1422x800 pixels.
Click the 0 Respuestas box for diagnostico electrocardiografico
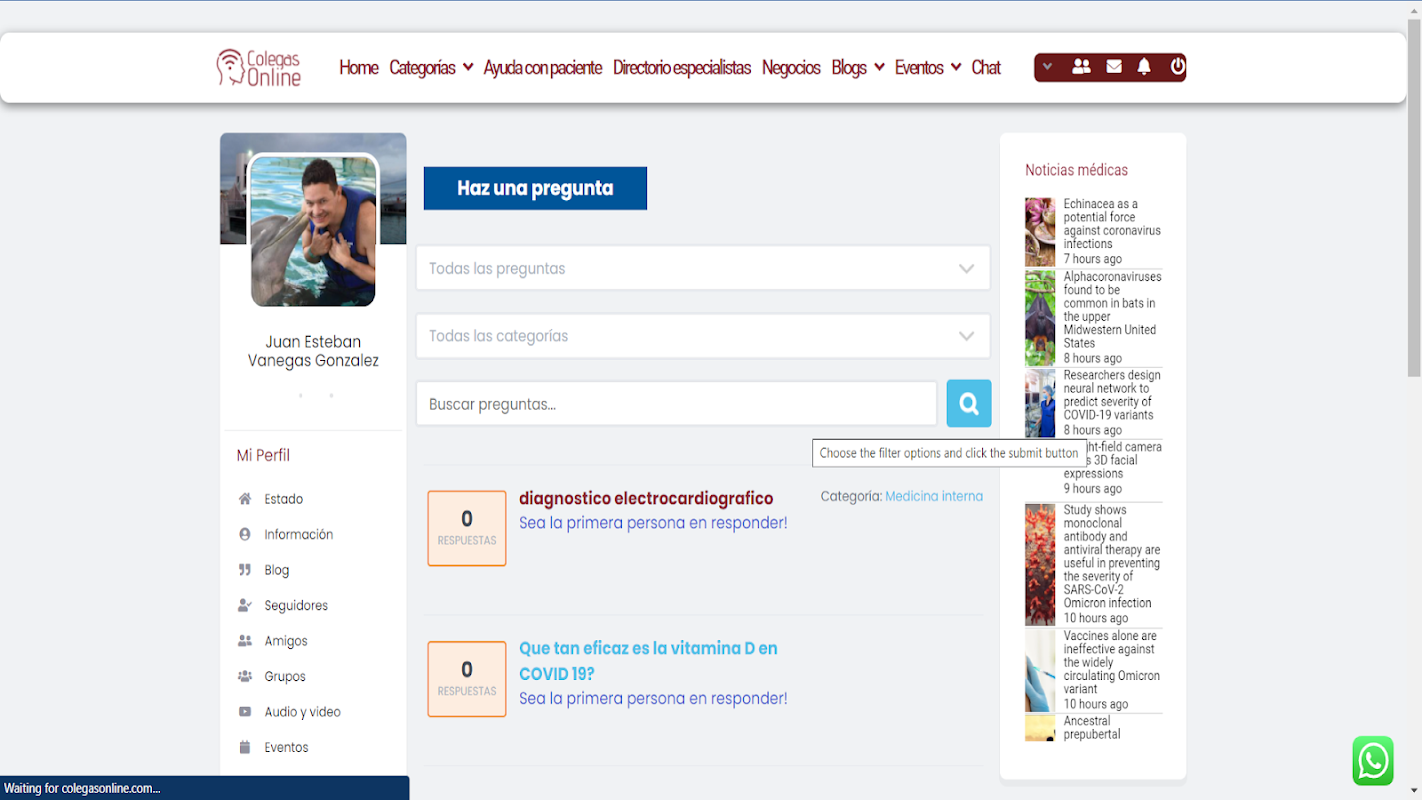(x=467, y=528)
